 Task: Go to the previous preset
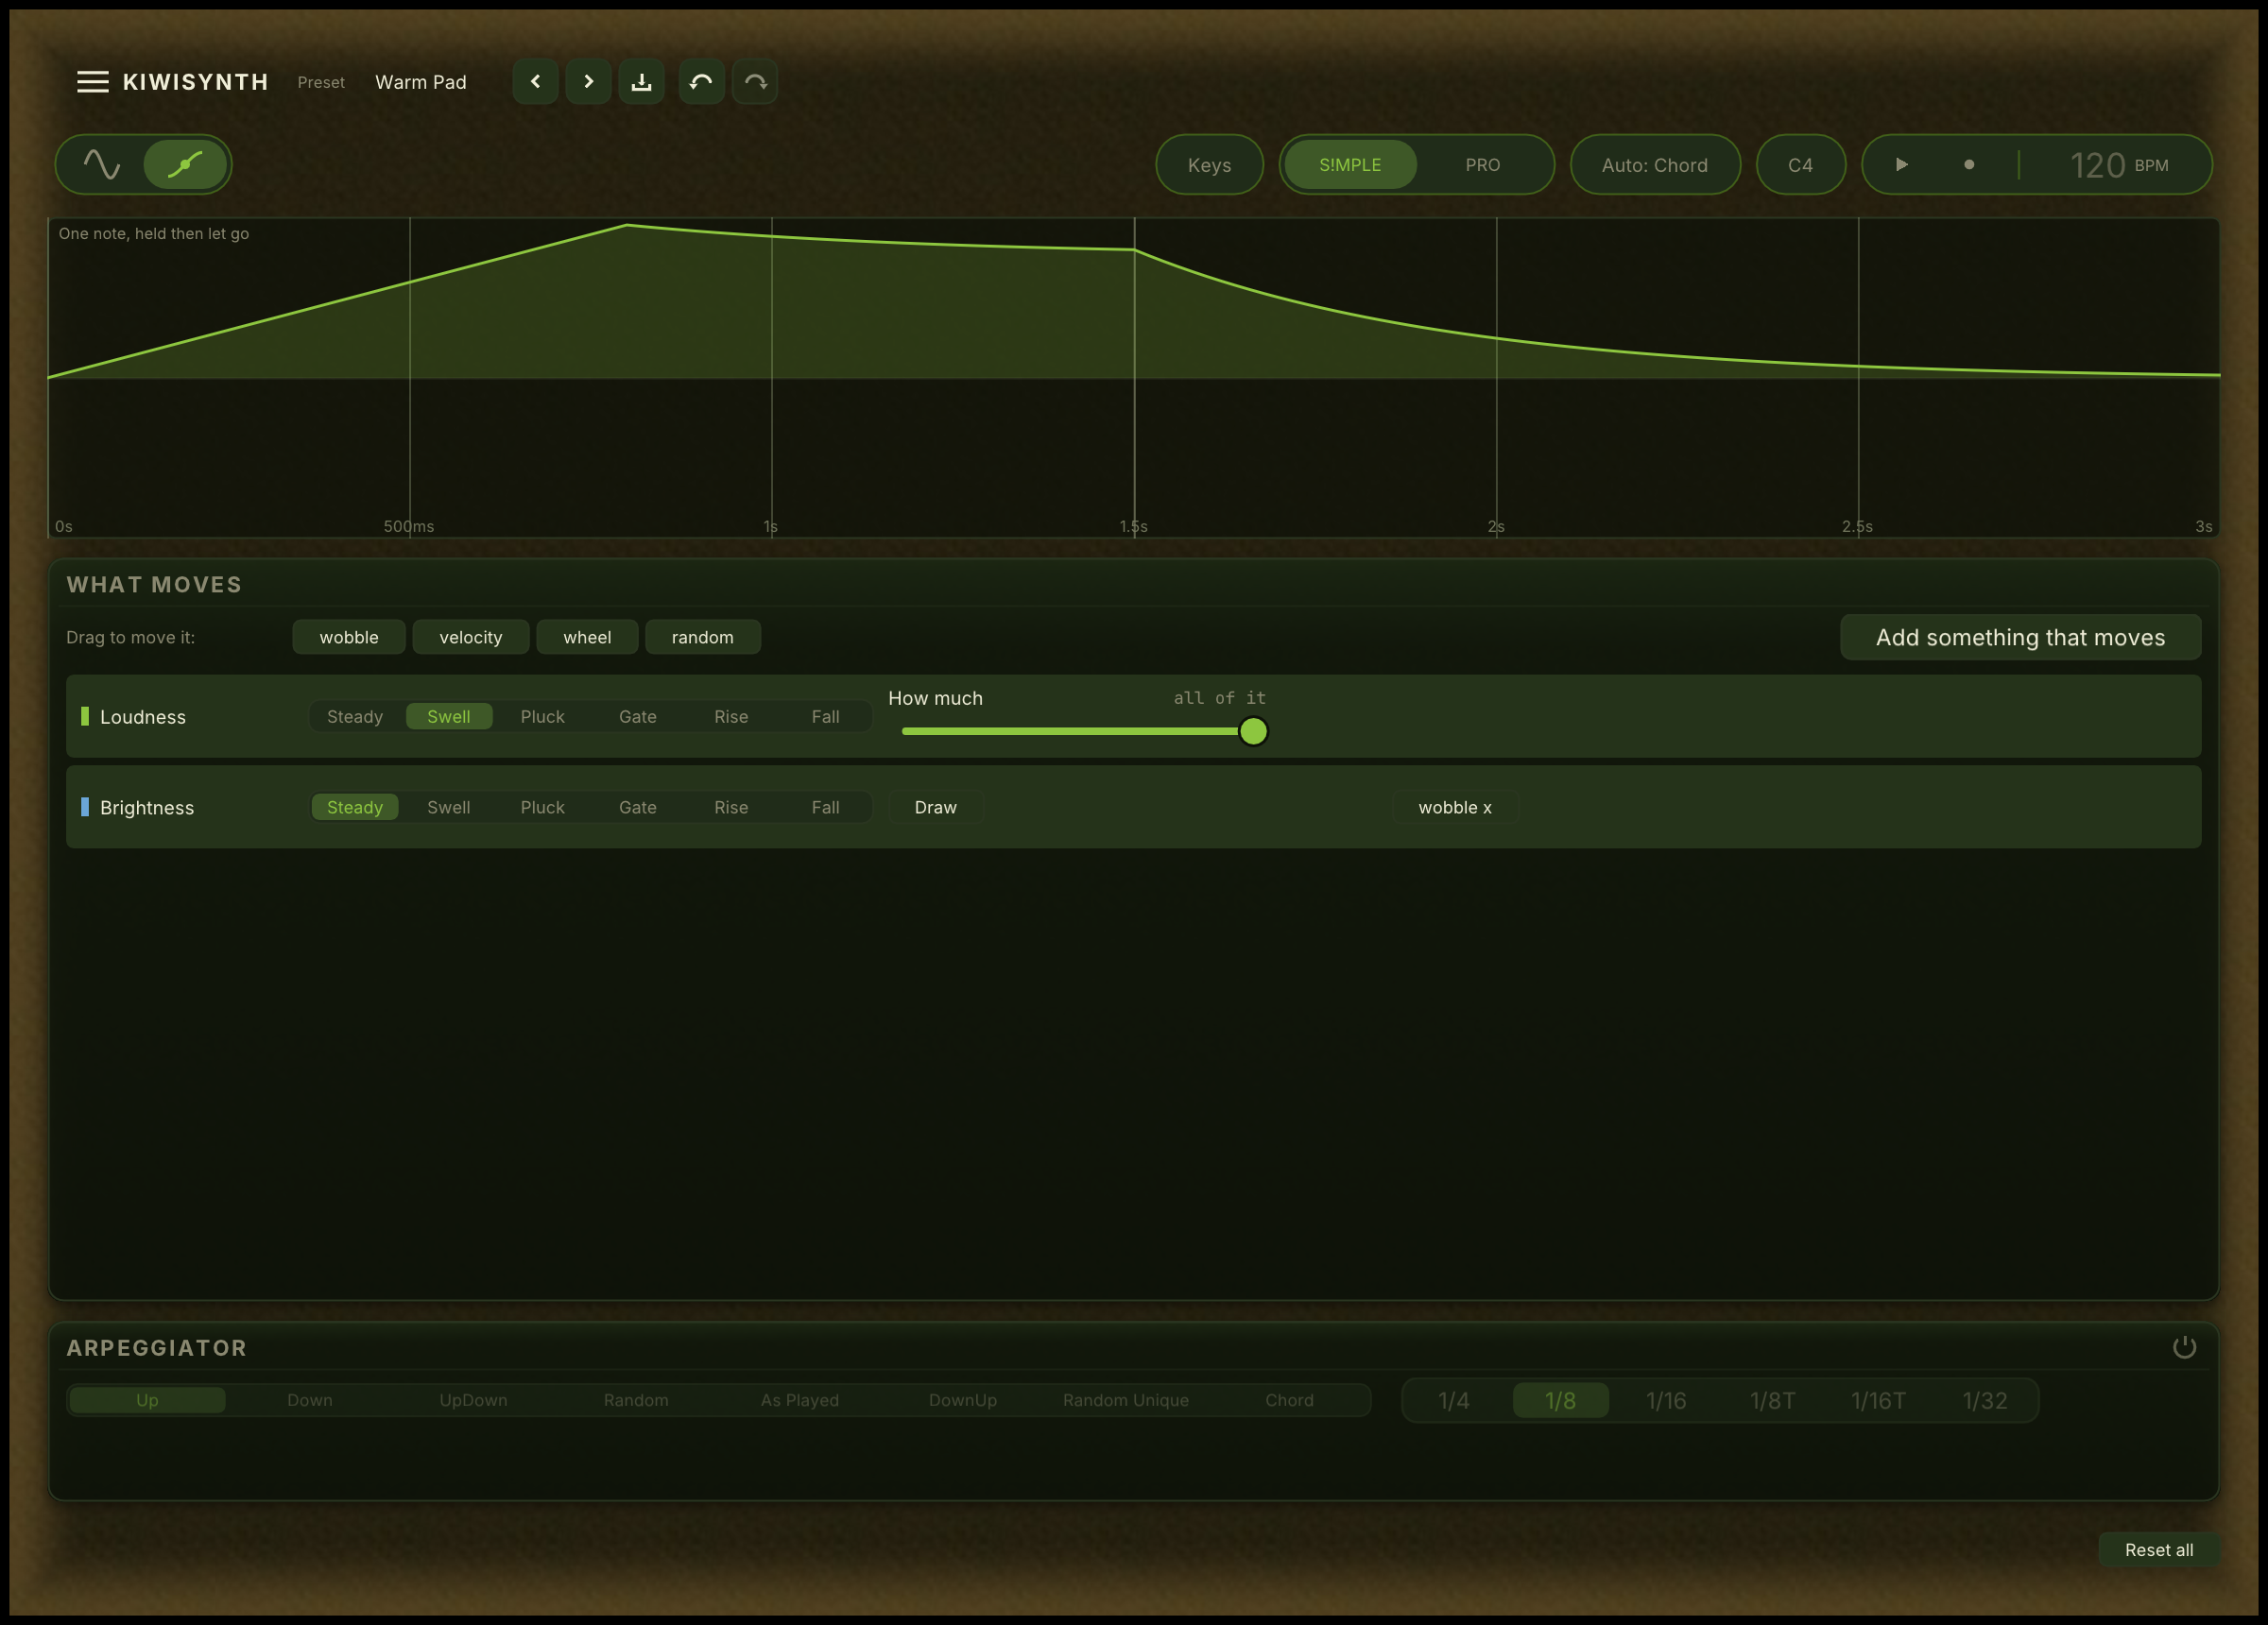[x=535, y=82]
